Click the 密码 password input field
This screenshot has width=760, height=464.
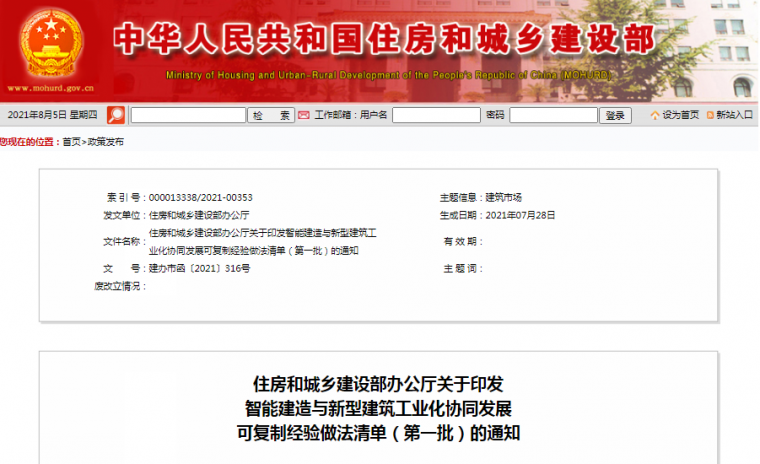pos(552,115)
